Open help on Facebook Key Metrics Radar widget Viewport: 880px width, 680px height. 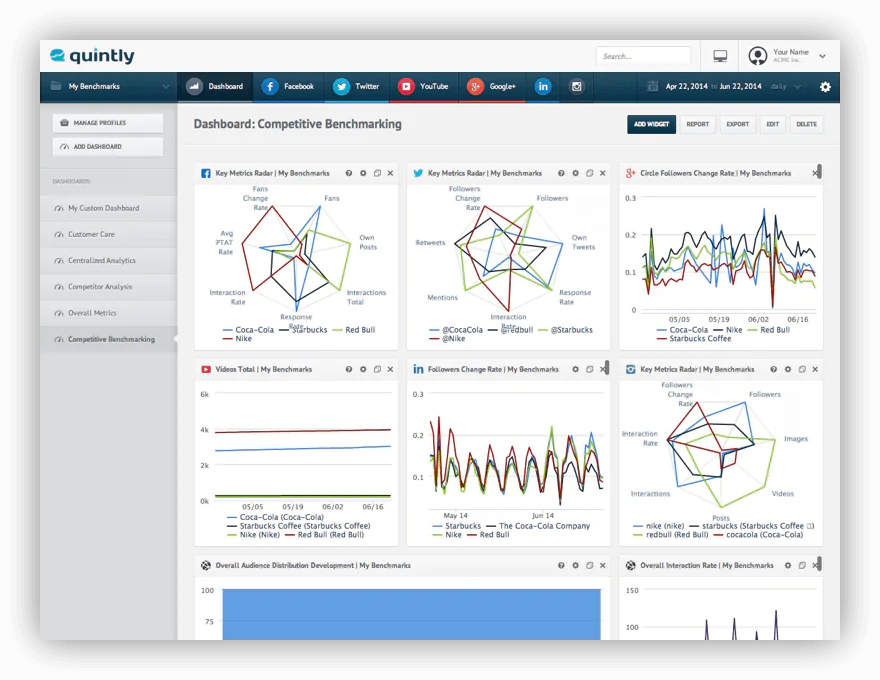click(349, 173)
